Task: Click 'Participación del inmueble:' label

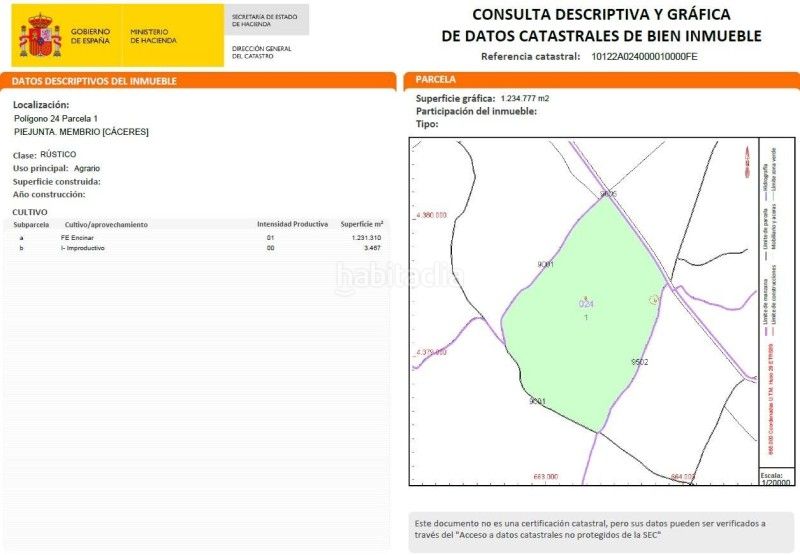Action: (476, 111)
